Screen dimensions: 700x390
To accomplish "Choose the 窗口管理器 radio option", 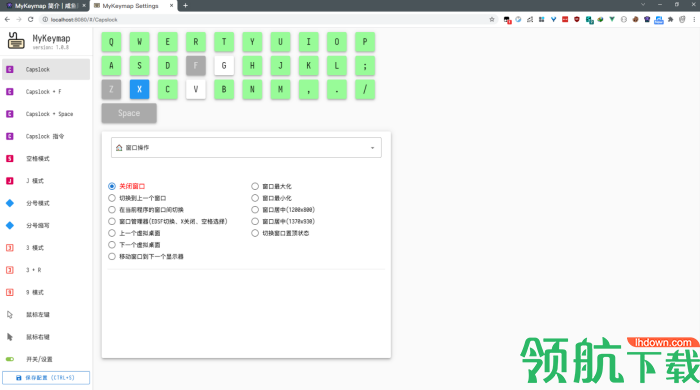I will (x=112, y=221).
